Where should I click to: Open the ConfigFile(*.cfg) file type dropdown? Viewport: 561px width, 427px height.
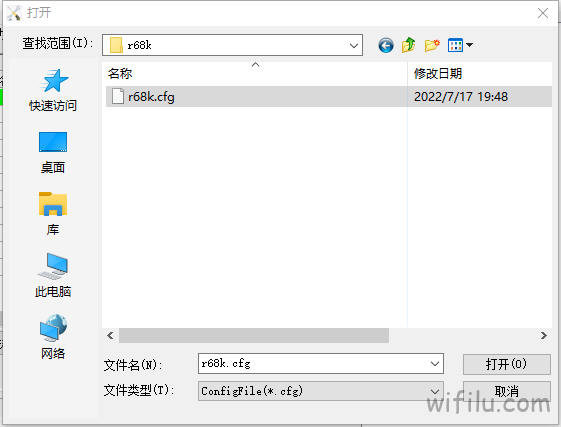[321, 391]
